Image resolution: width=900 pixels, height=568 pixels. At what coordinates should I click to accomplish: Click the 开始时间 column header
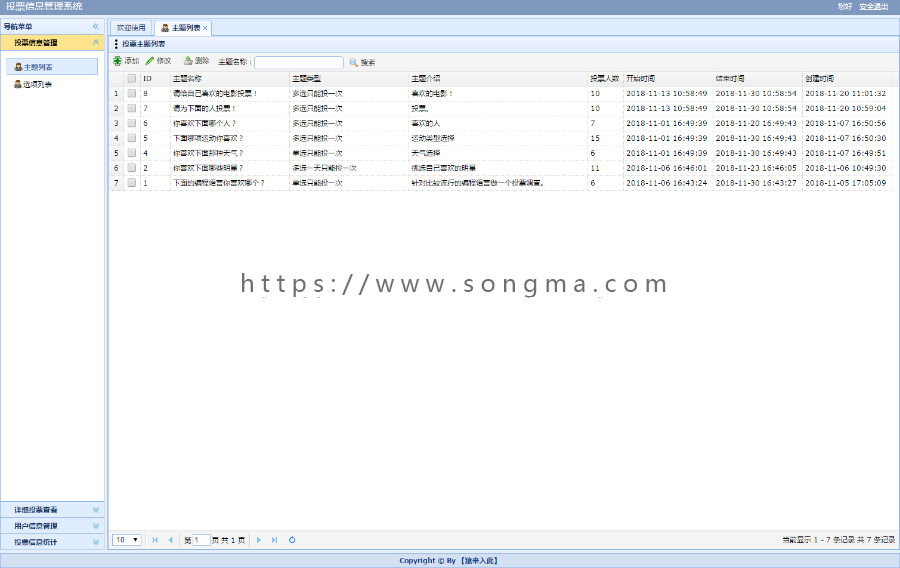(668, 79)
